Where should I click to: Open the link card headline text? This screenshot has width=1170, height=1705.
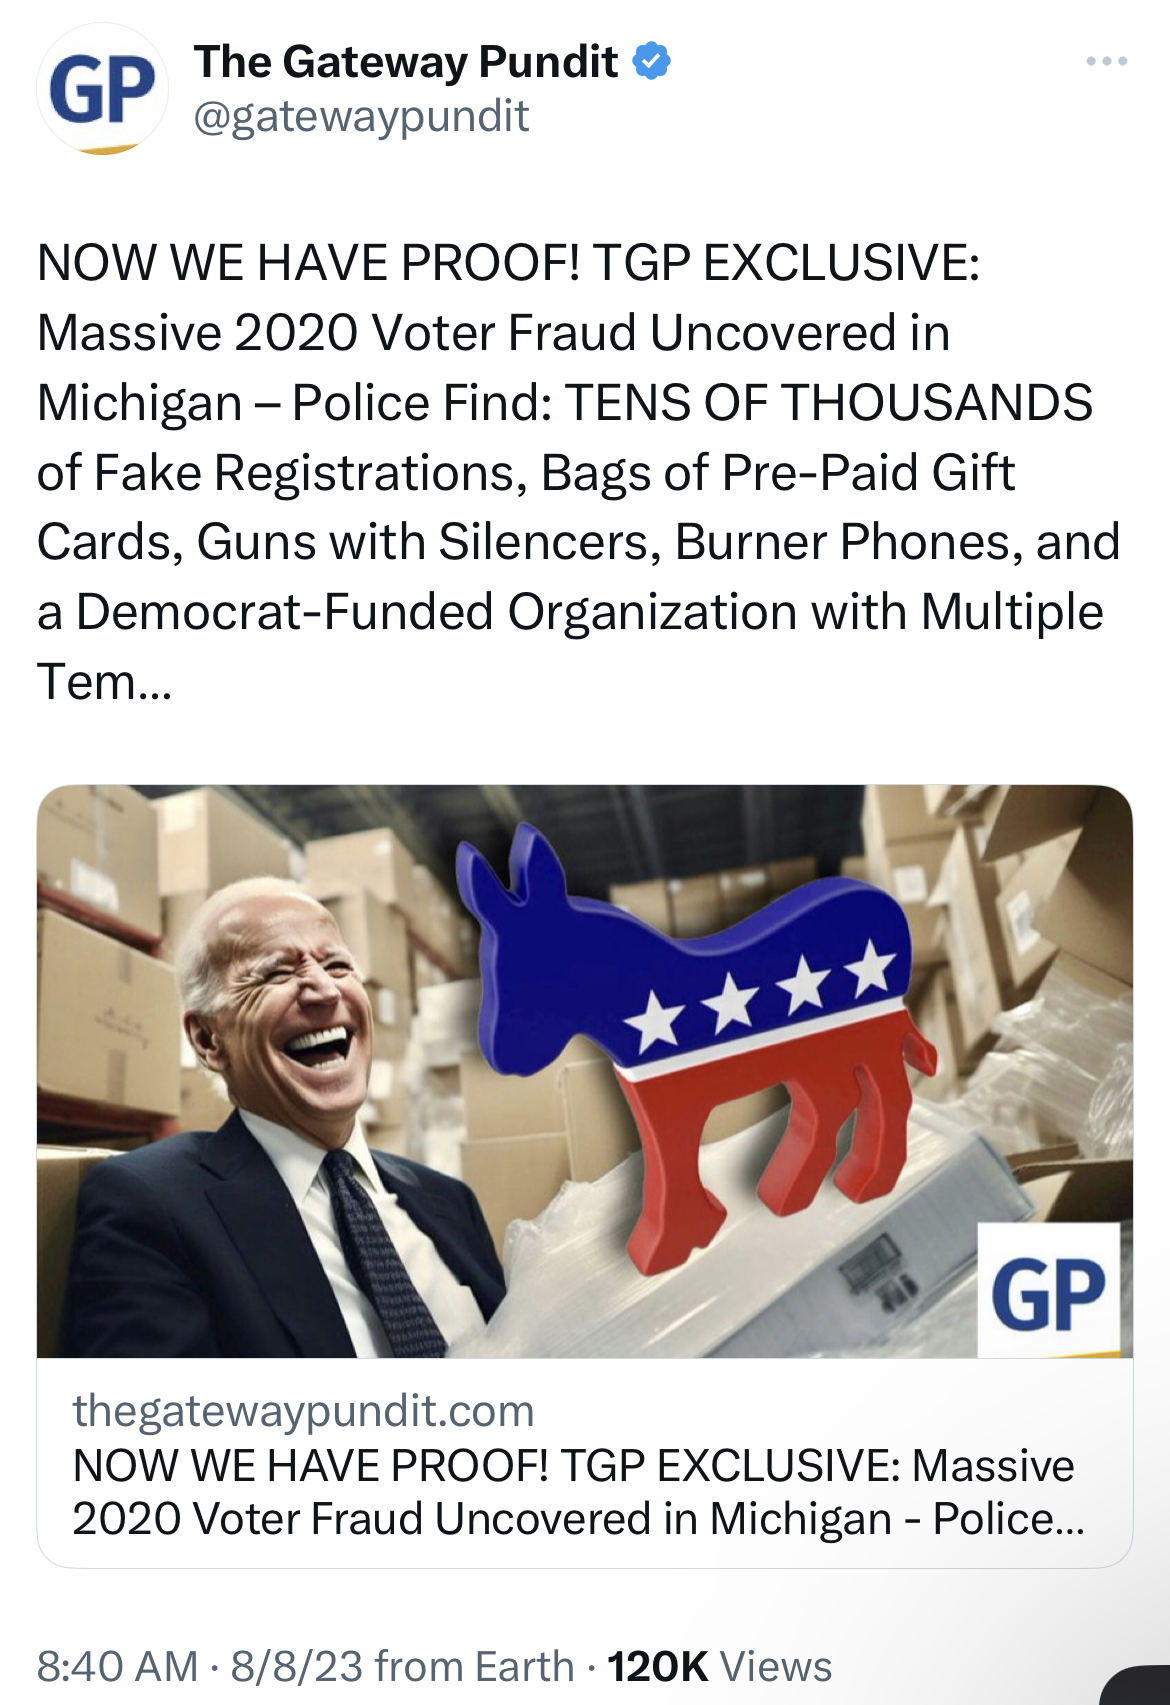tap(578, 1492)
